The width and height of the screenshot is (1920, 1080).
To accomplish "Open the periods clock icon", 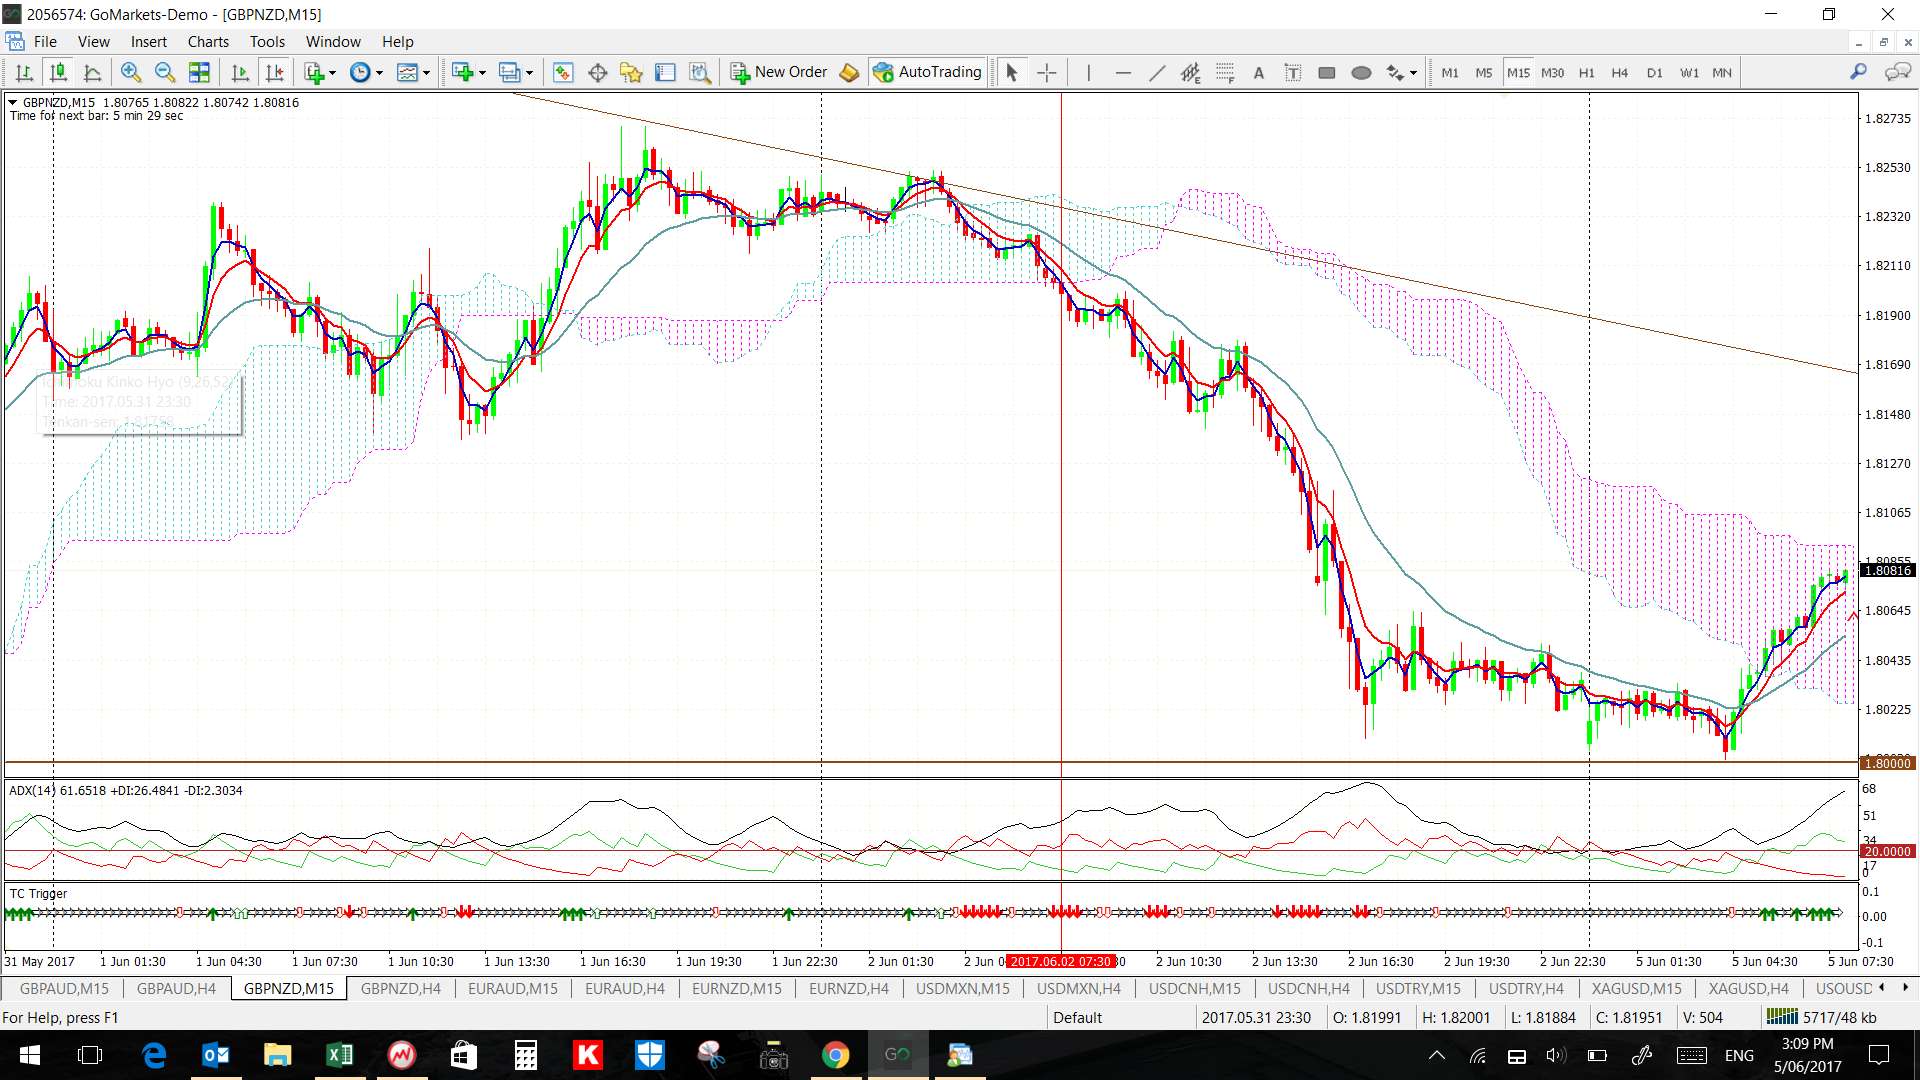I will [360, 72].
